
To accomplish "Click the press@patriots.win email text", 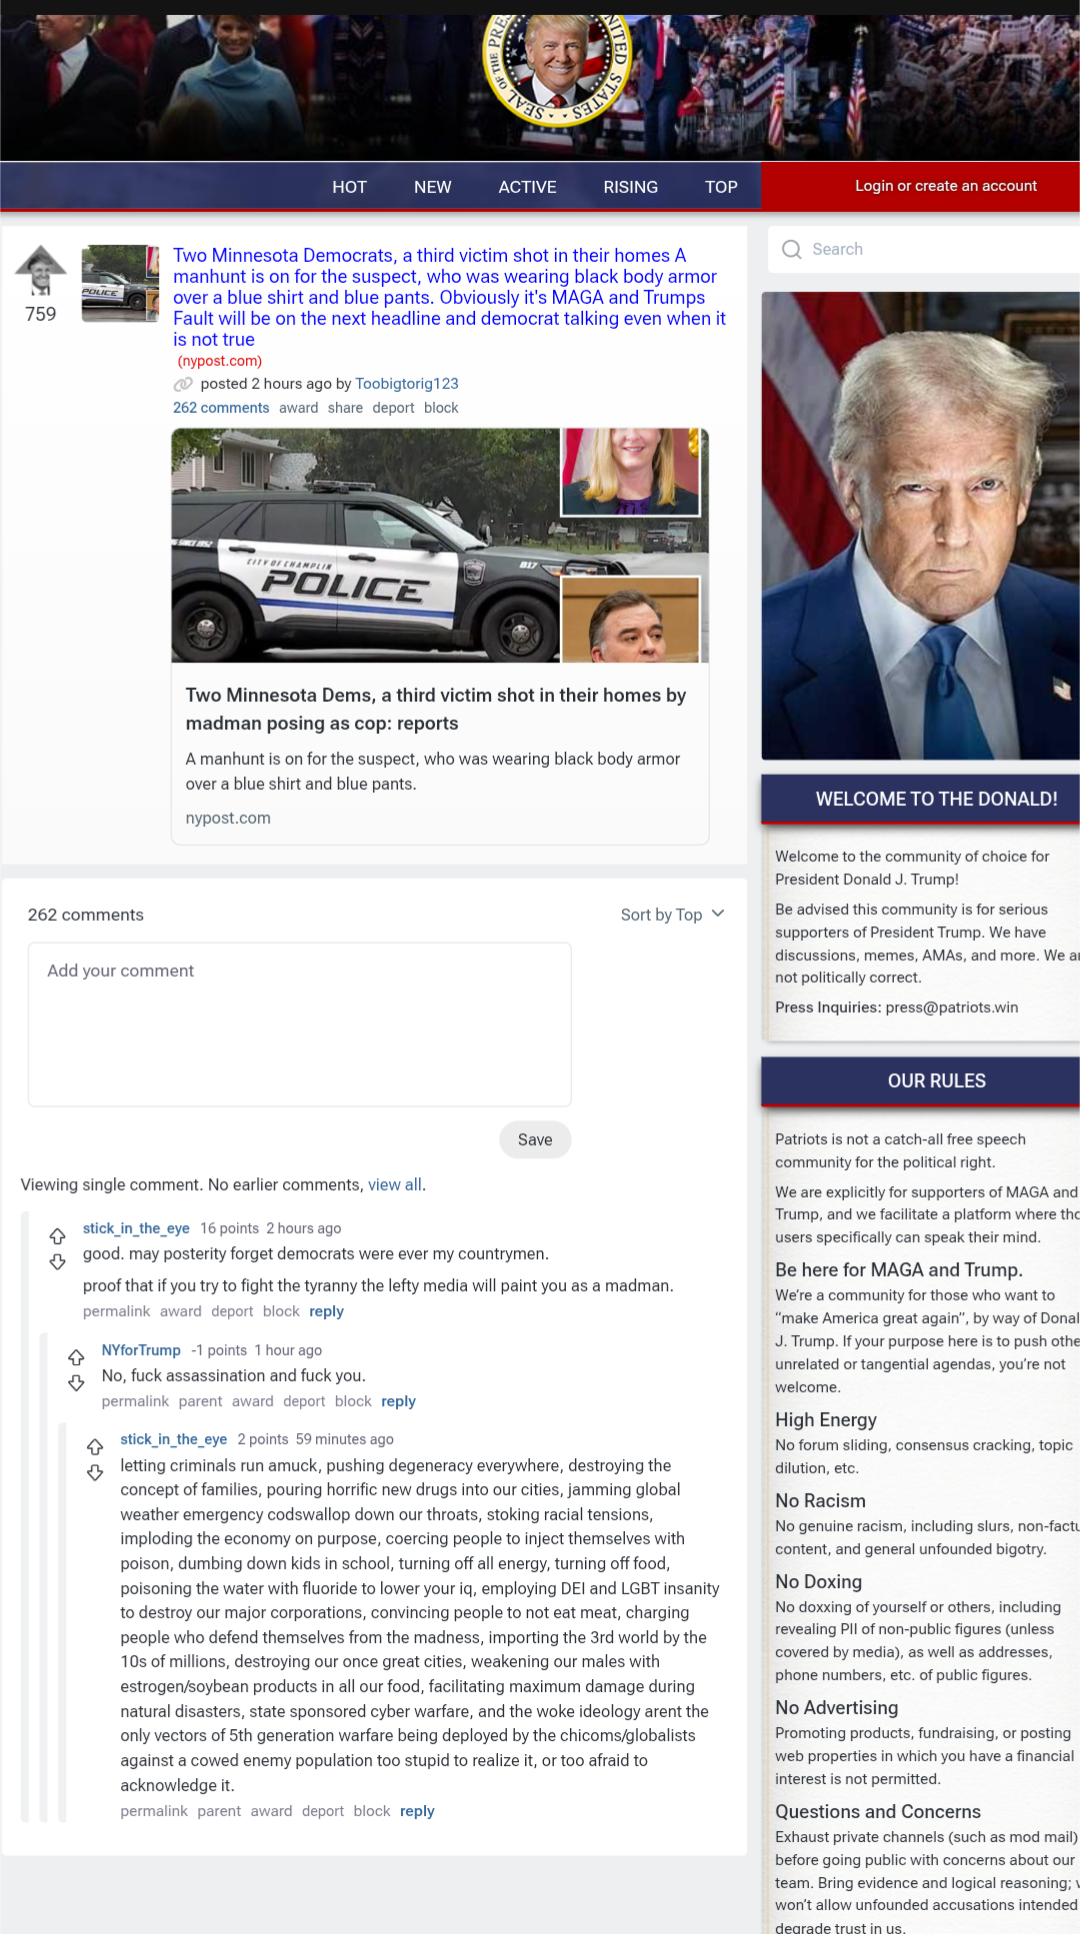I will [951, 1007].
